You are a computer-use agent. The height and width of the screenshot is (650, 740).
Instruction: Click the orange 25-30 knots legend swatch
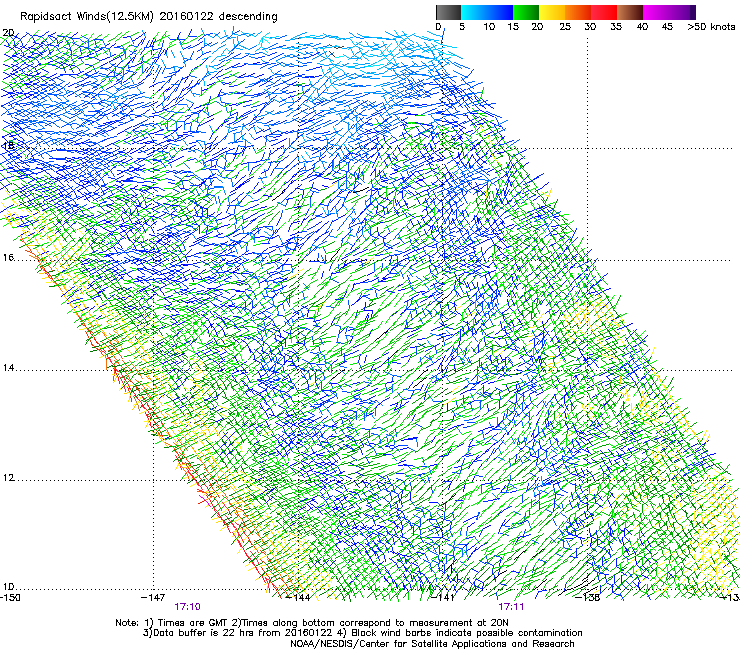click(x=578, y=12)
